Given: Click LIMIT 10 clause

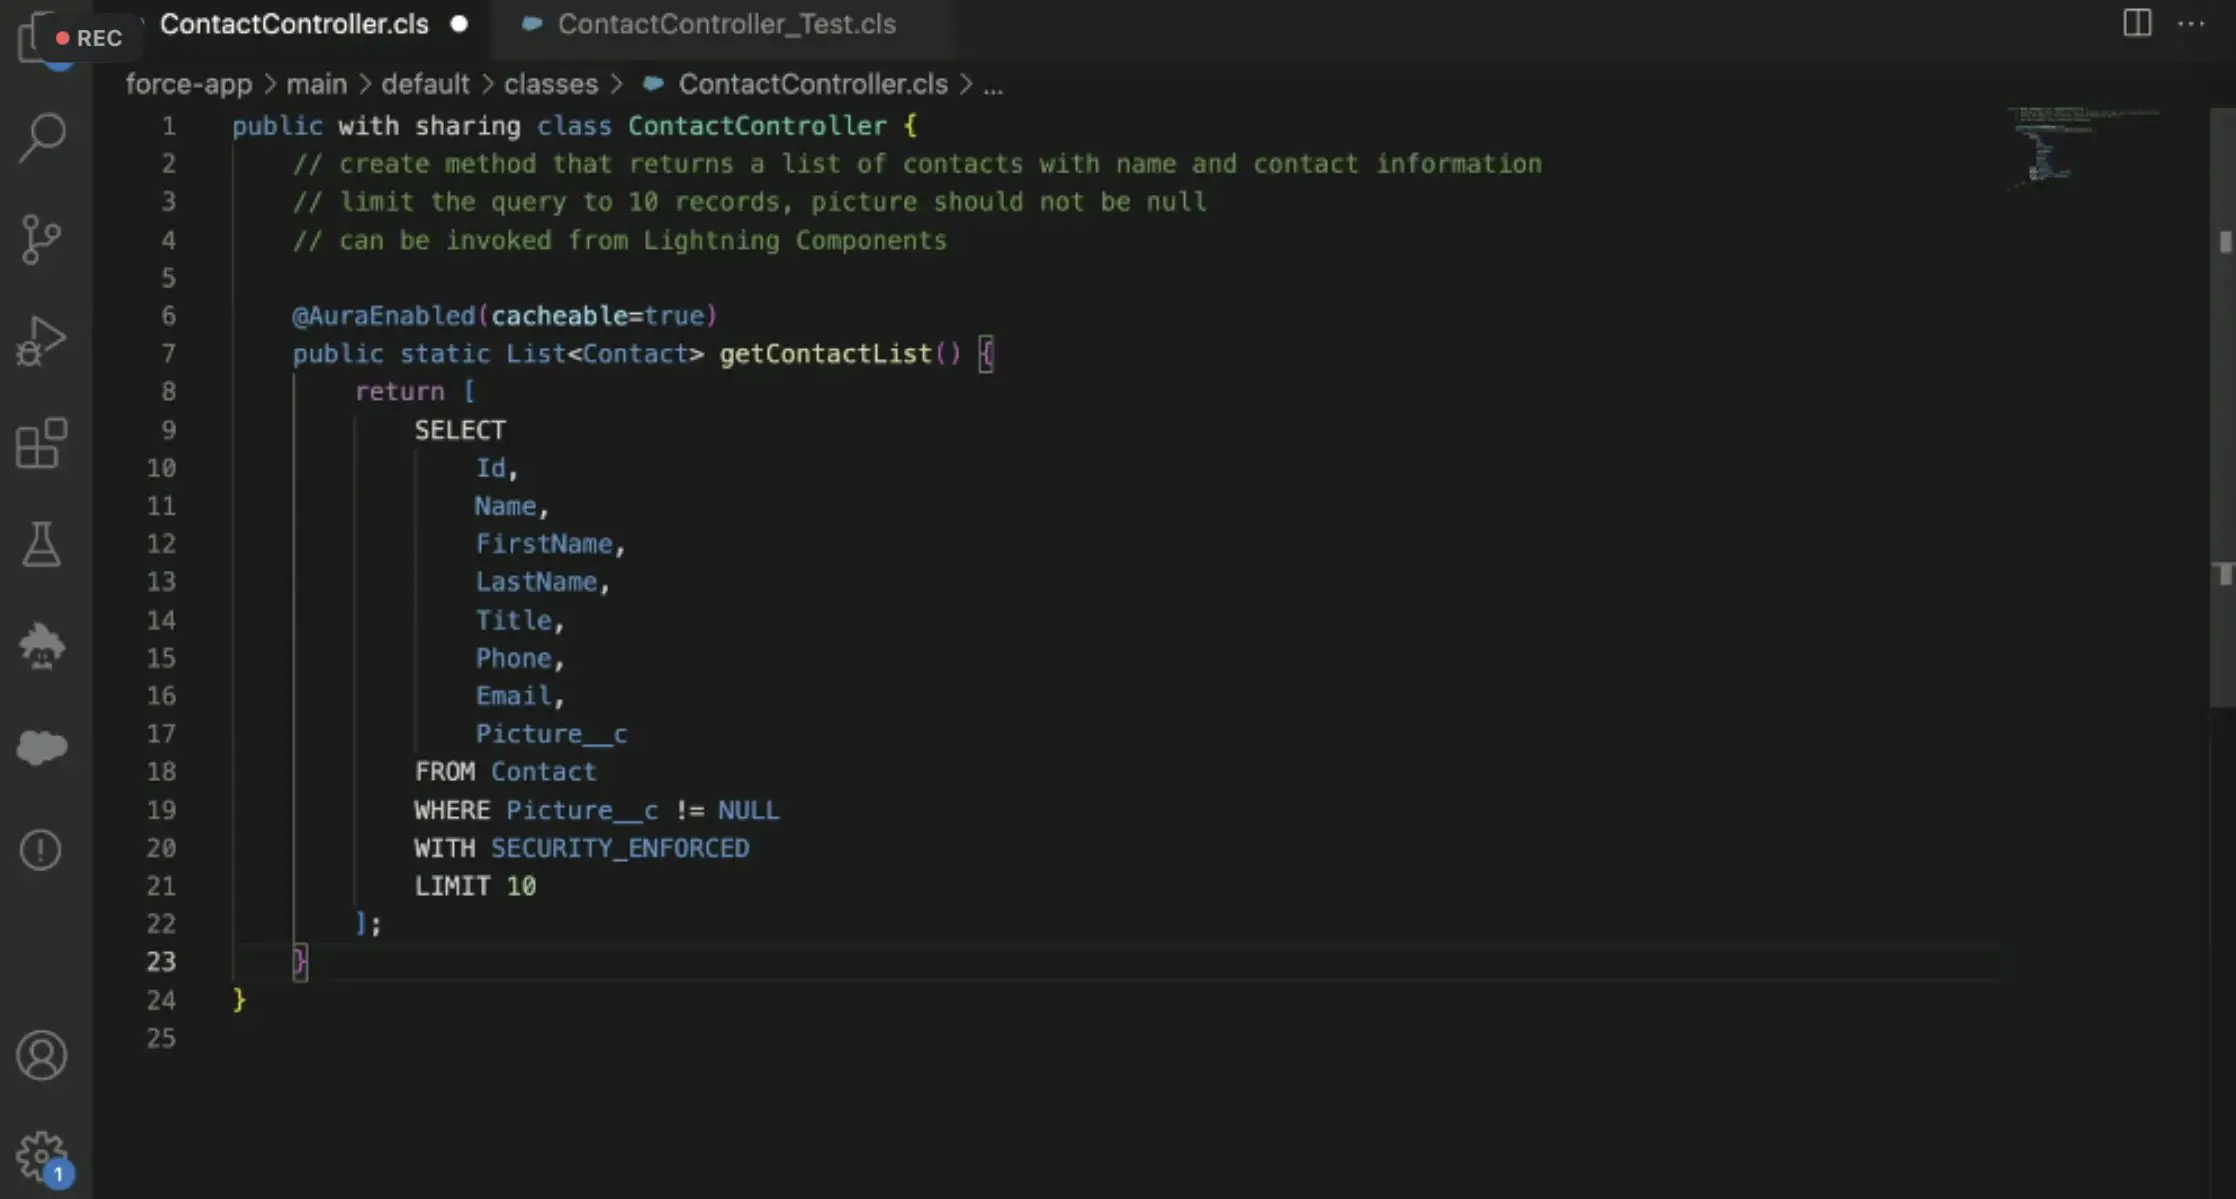Looking at the screenshot, I should tap(475, 886).
